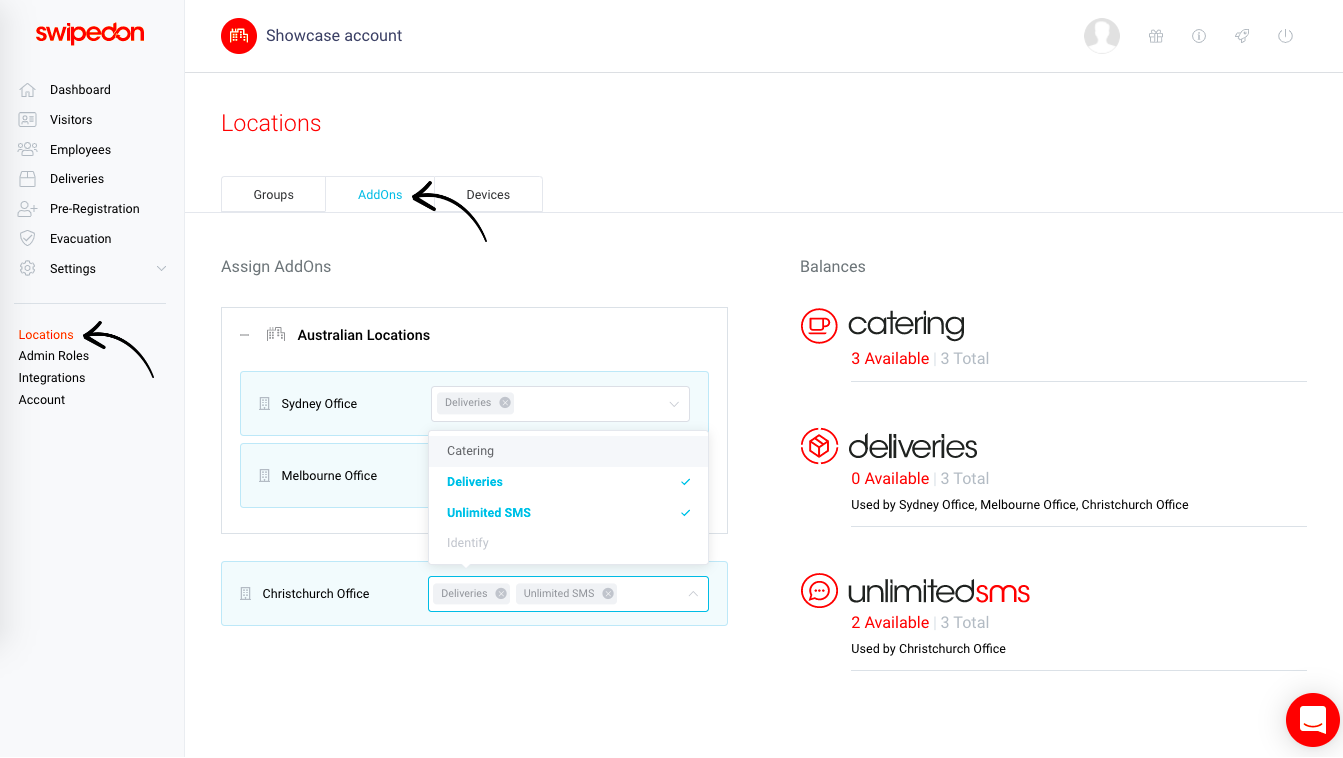Remove Unlimited SMS tag from Christchurch Office
This screenshot has width=1343, height=758.
pyautogui.click(x=608, y=594)
